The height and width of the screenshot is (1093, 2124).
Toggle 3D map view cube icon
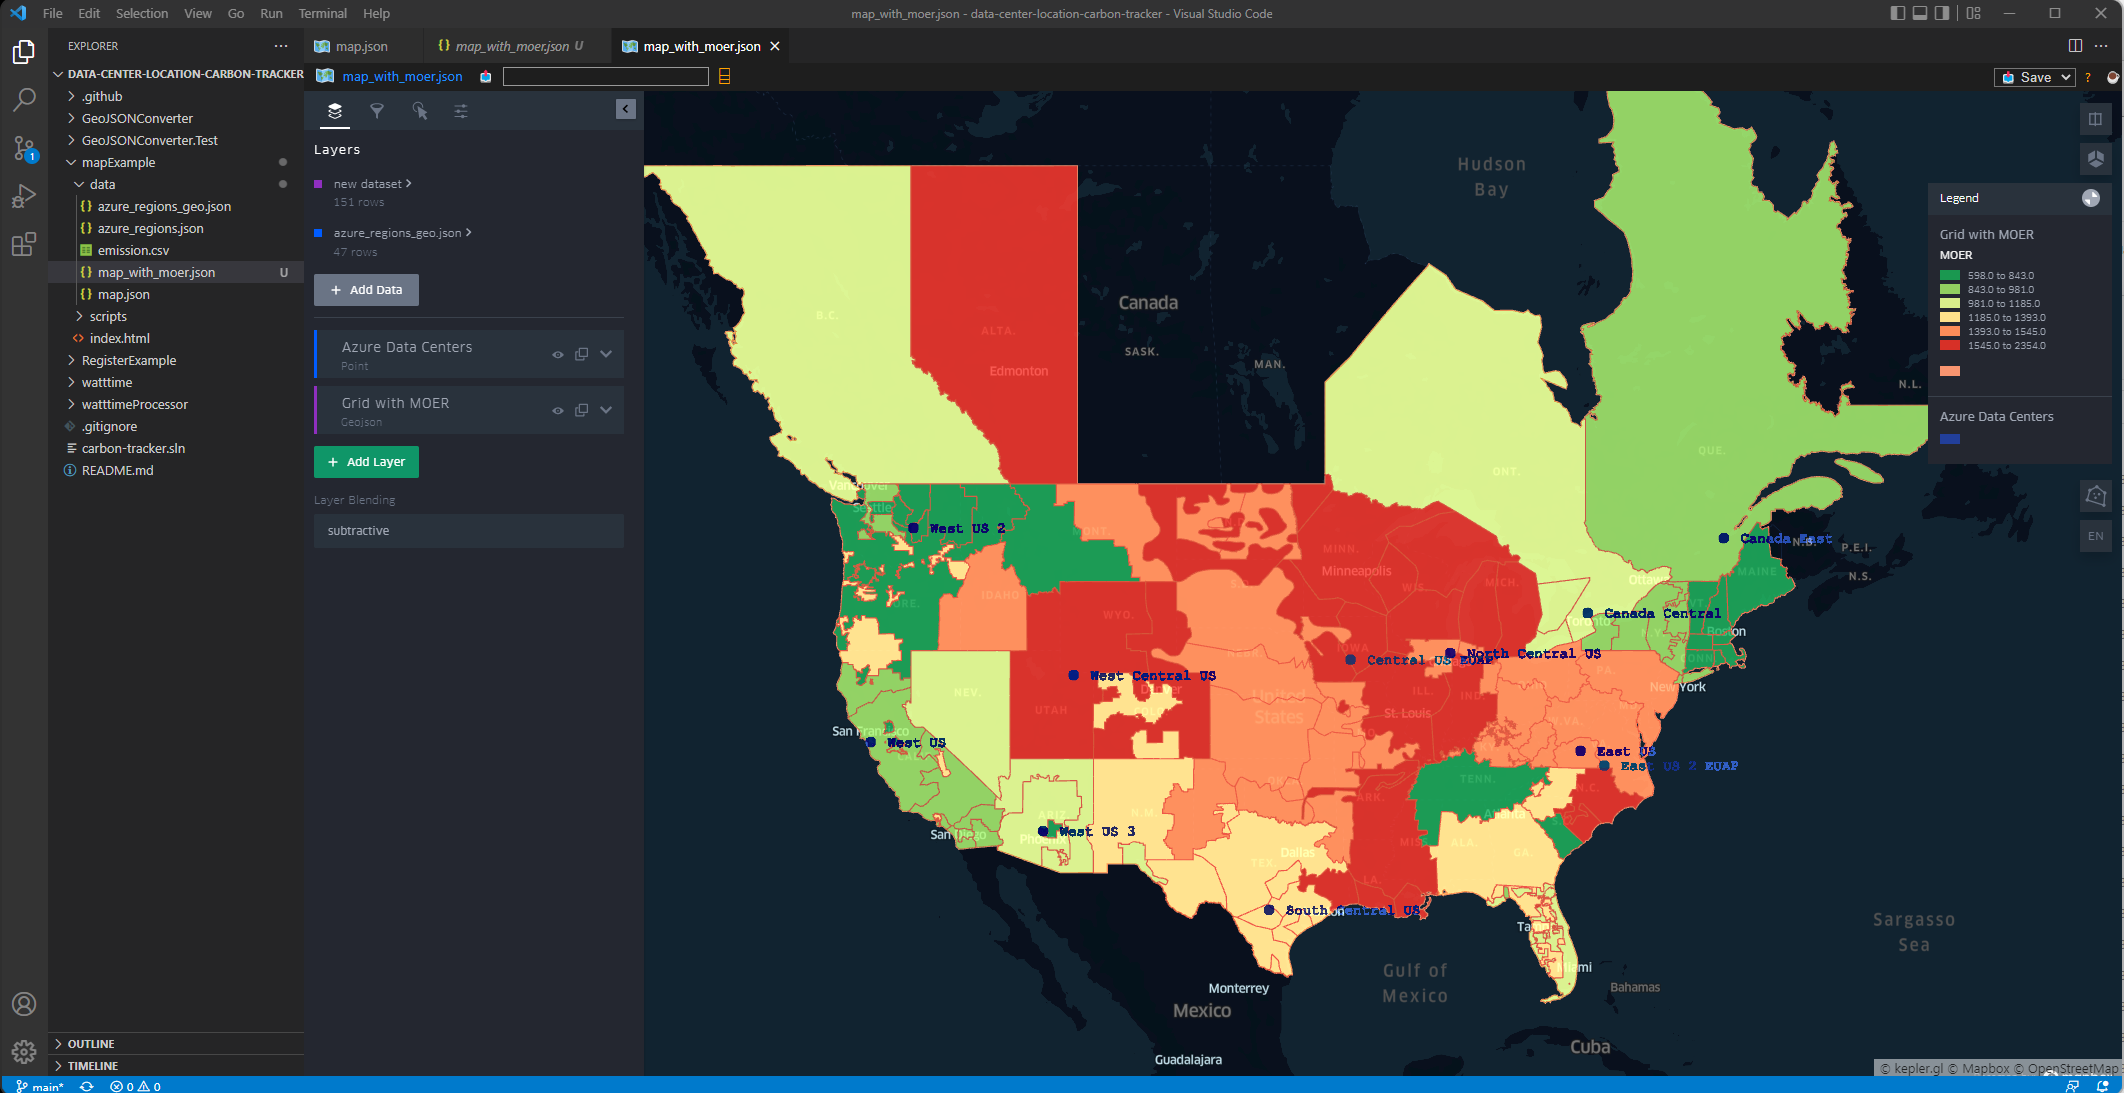2095,158
